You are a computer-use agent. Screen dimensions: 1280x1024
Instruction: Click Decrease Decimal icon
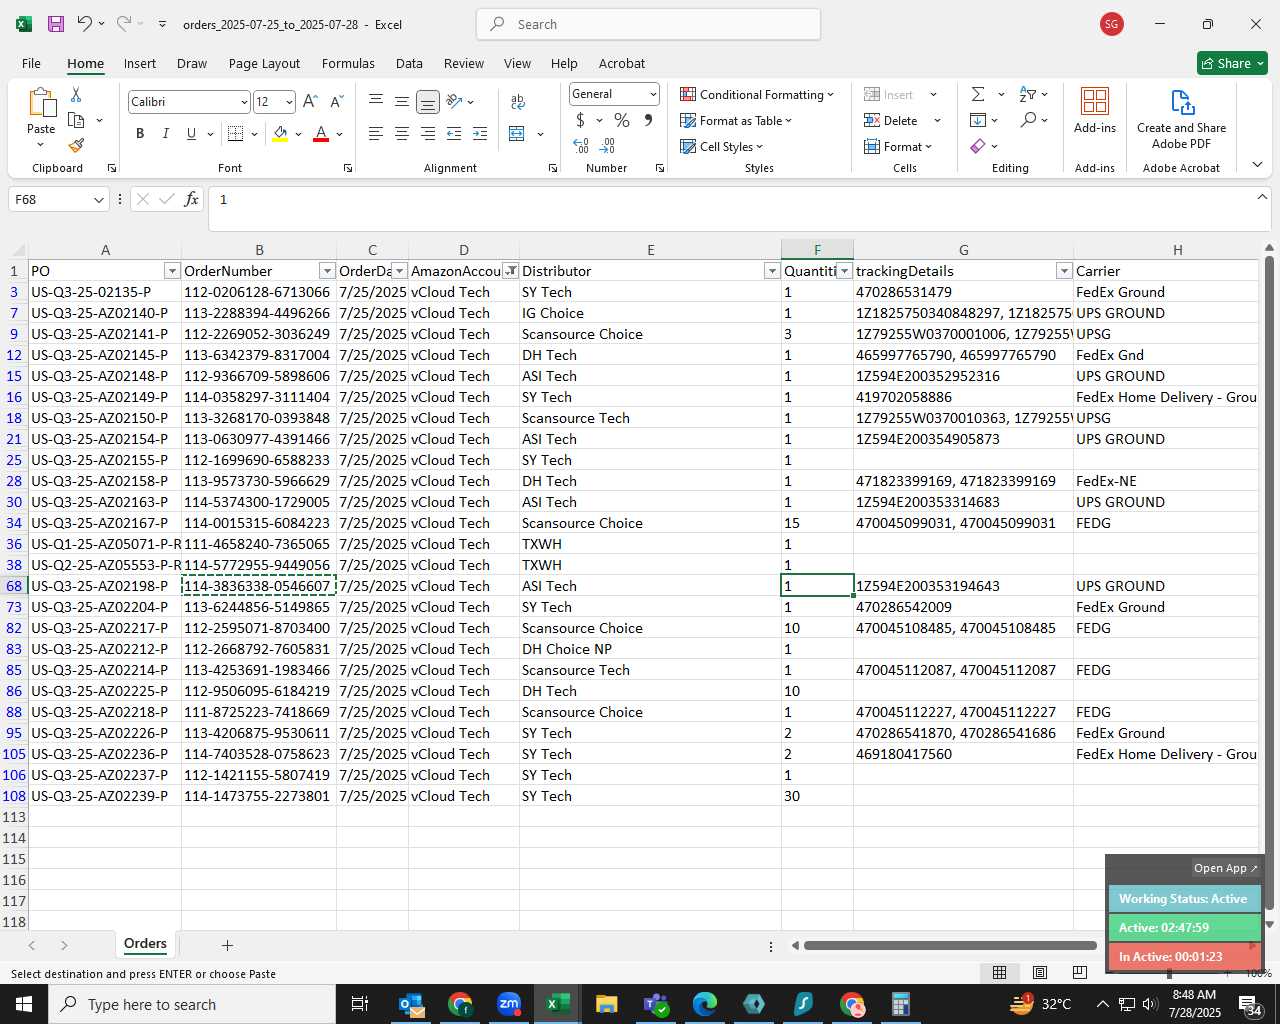pos(607,146)
